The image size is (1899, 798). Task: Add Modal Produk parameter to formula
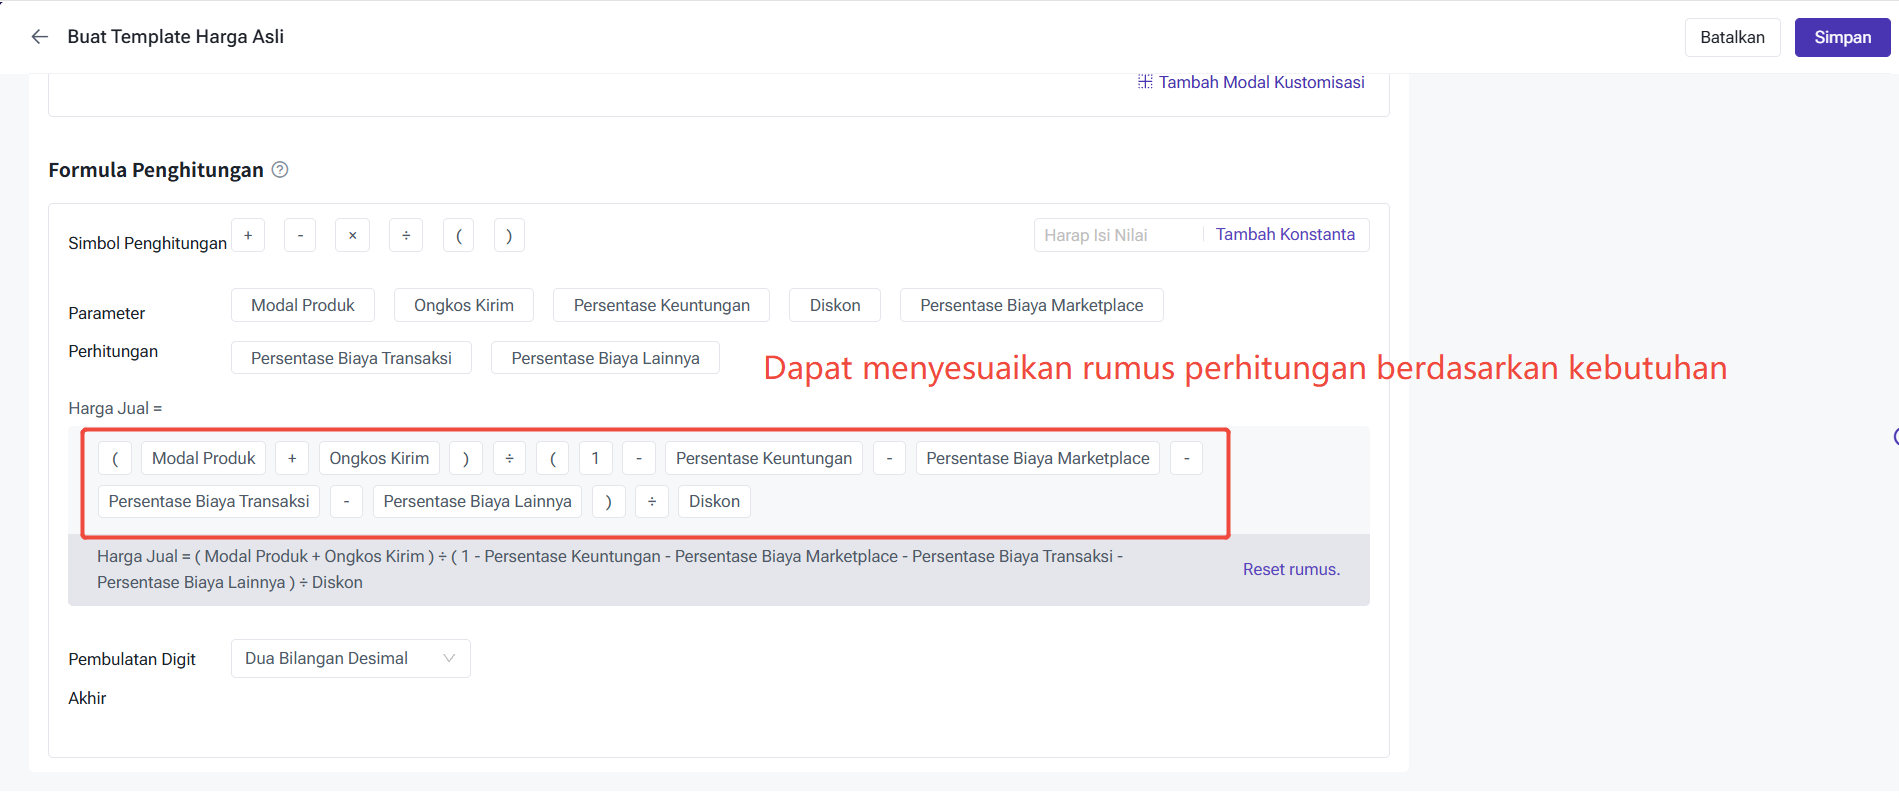302,306
